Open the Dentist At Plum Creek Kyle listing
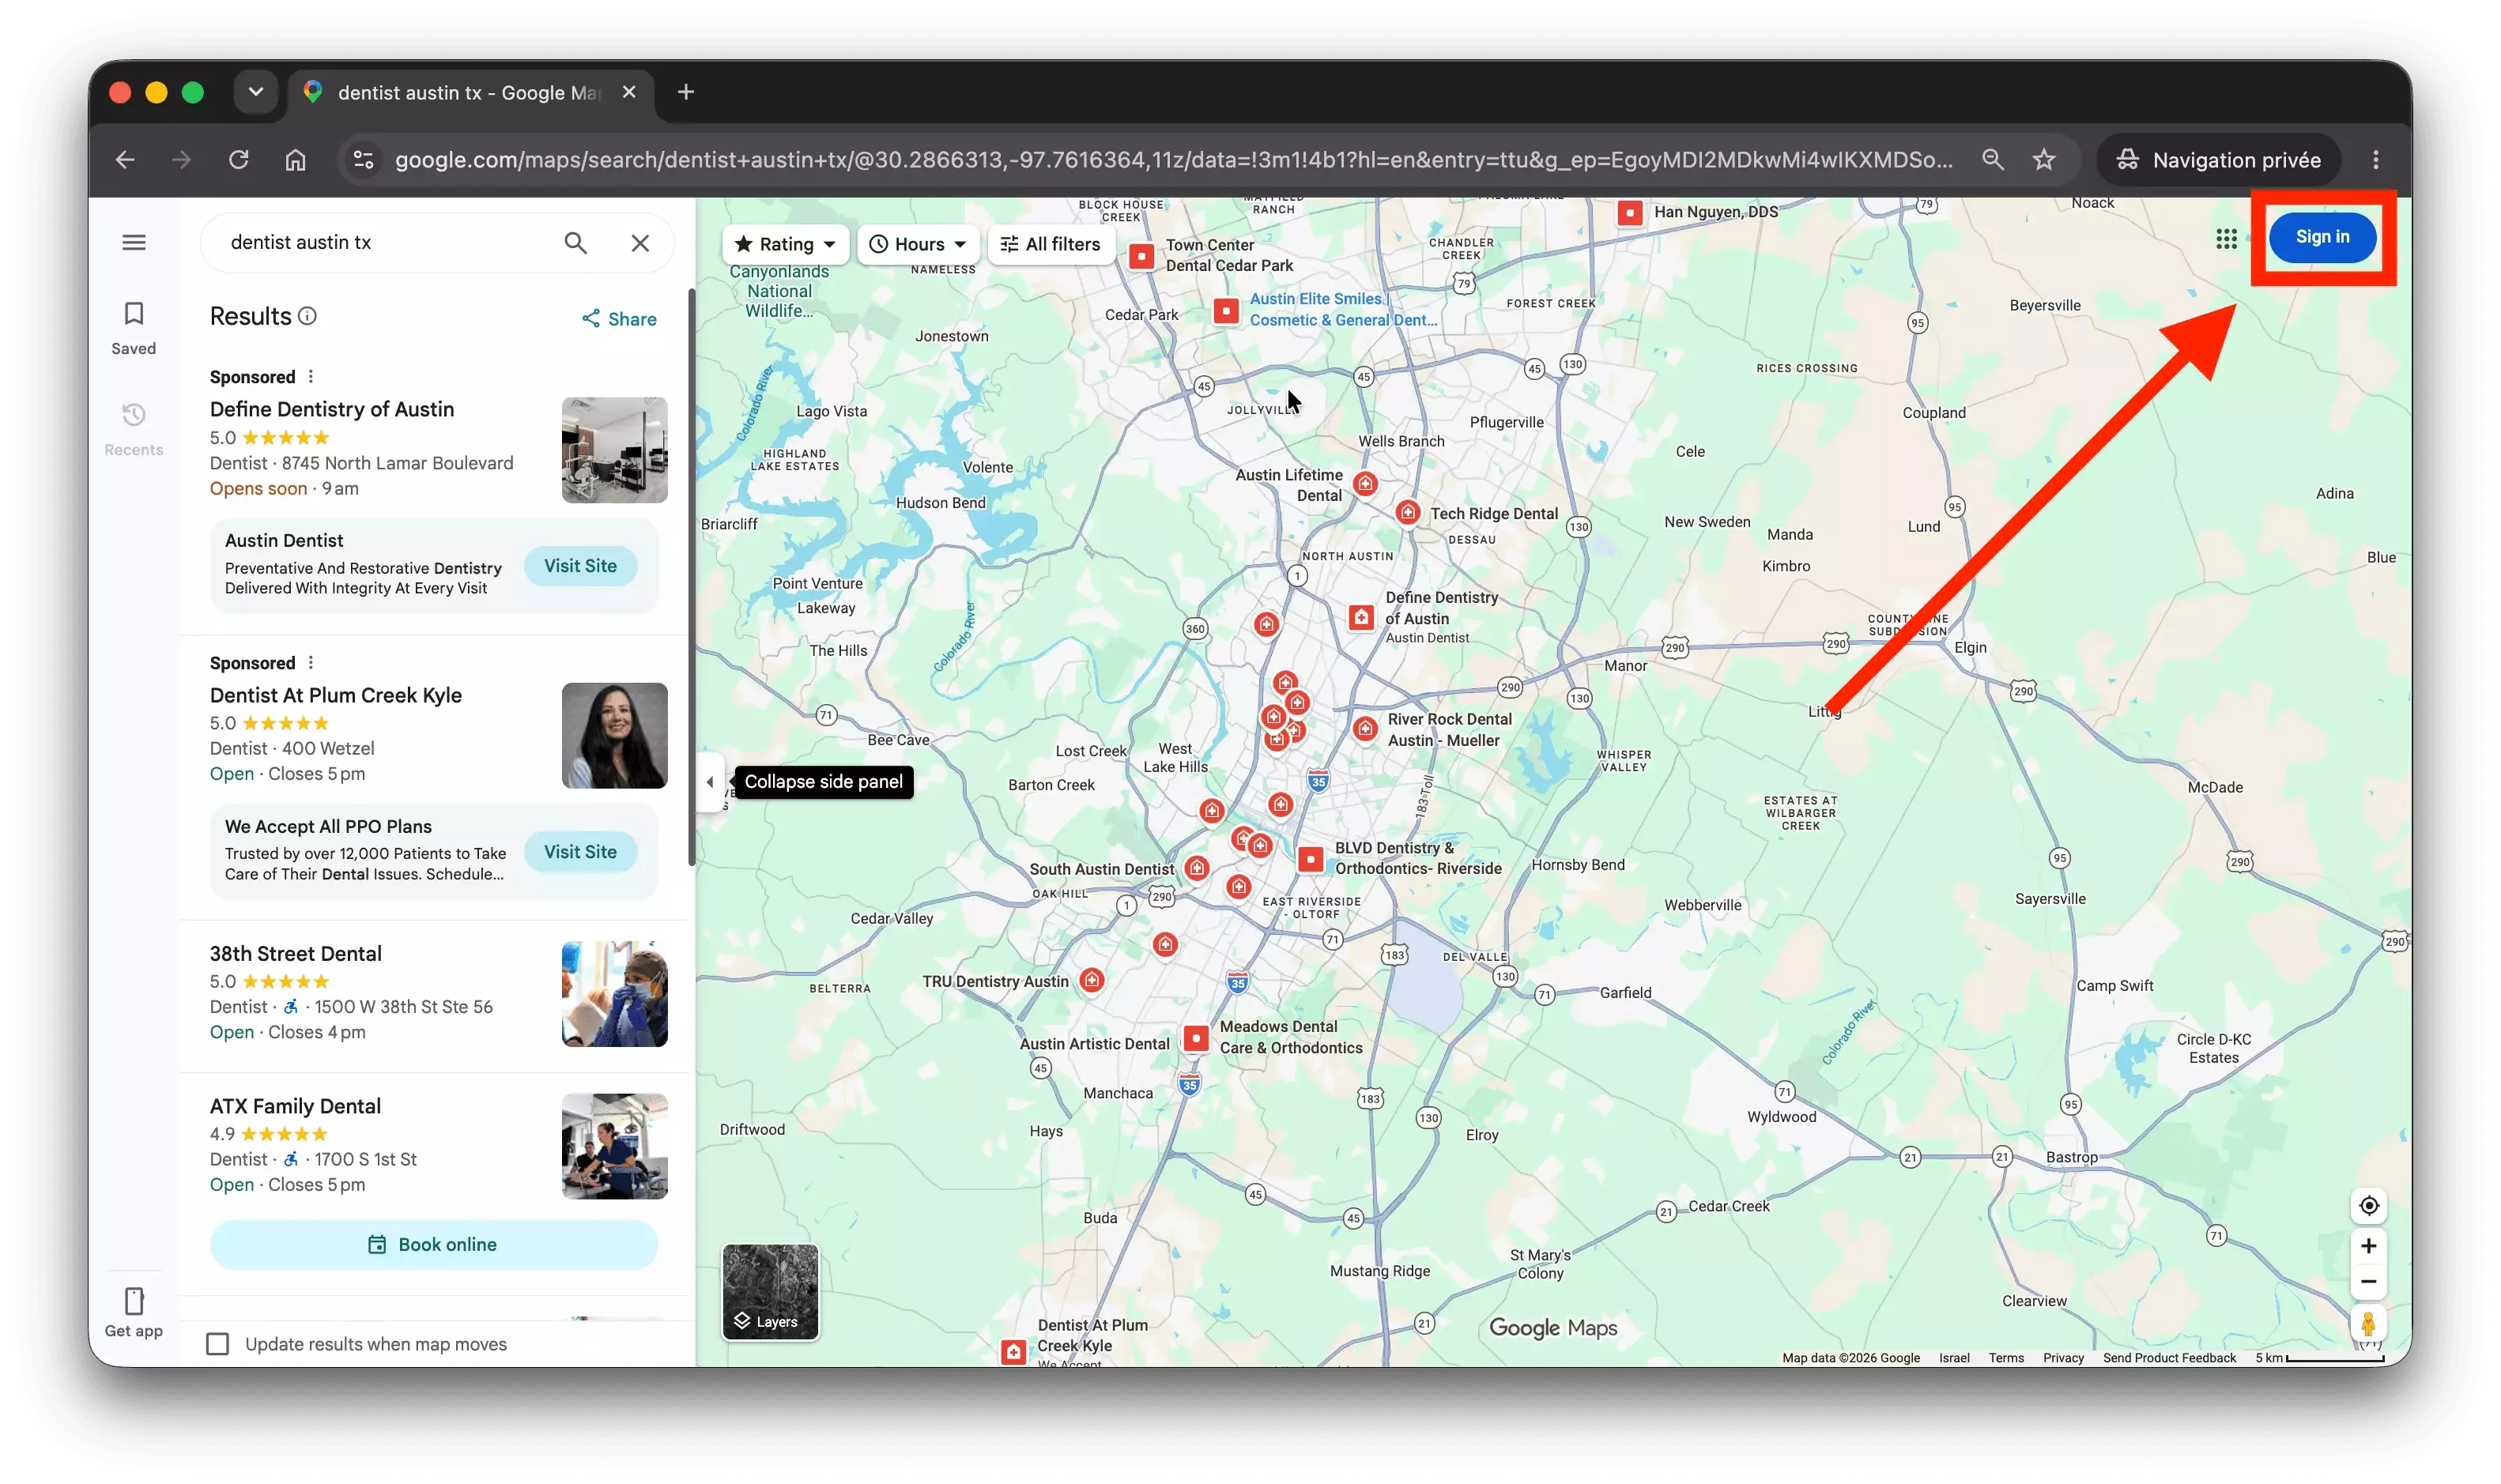 coord(336,695)
